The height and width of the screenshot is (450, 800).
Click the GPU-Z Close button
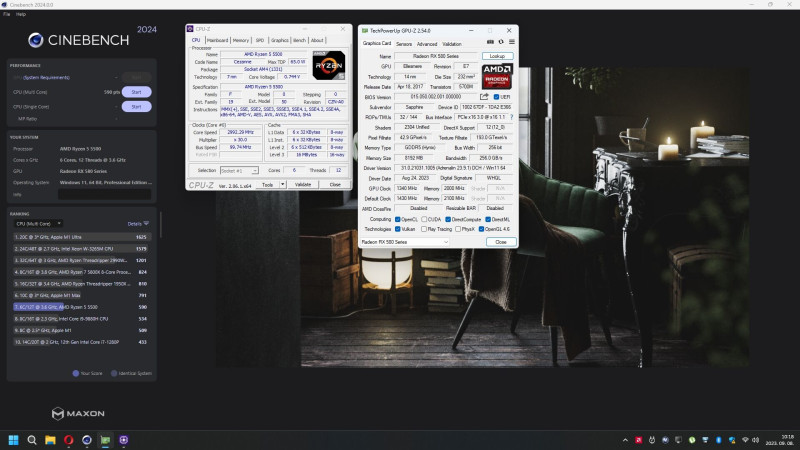[501, 242]
